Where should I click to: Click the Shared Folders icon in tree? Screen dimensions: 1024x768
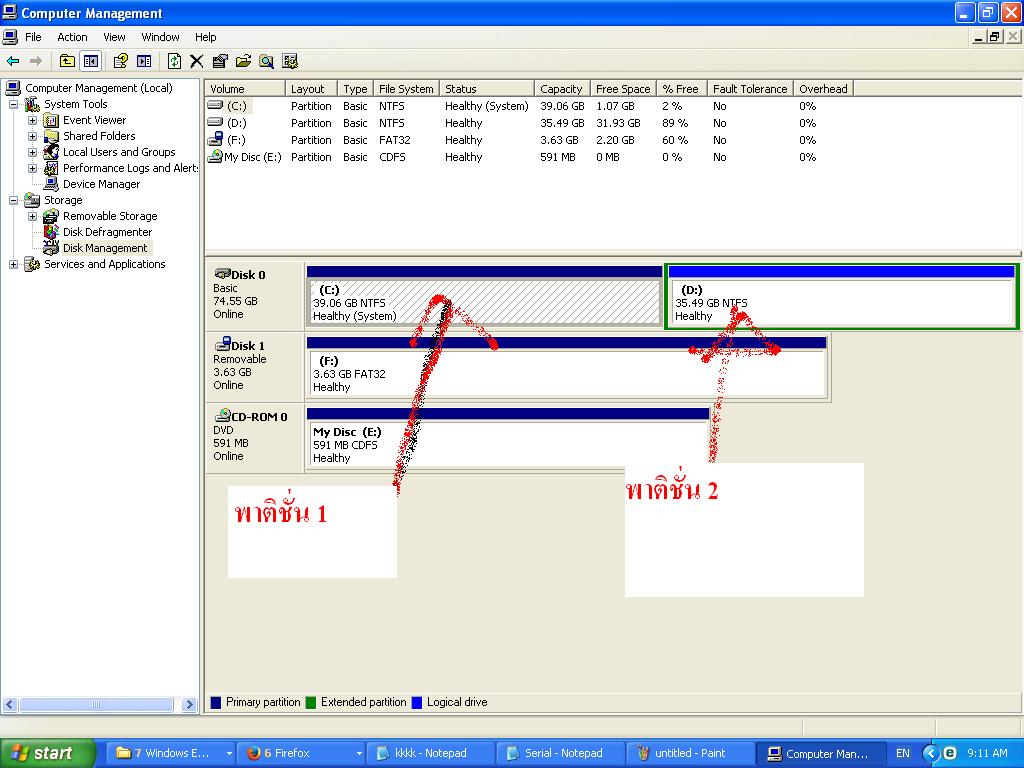51,136
